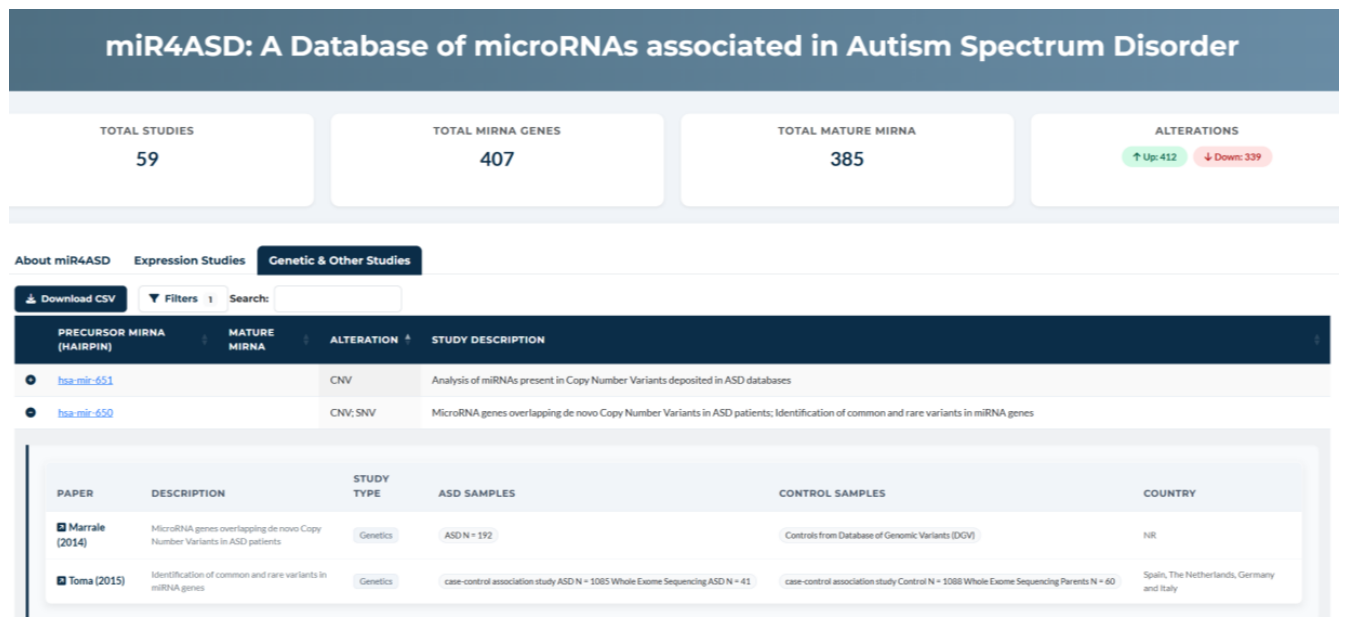This screenshot has width=1347, height=625.
Task: Select Genetic & Other Studies tab
Action: [x=339, y=260]
